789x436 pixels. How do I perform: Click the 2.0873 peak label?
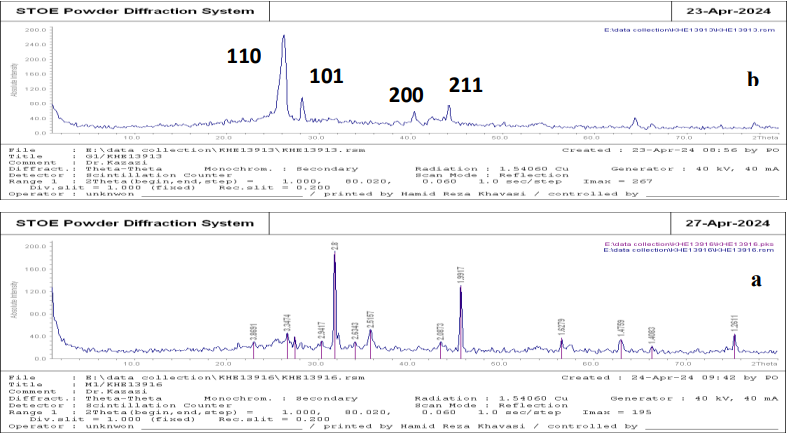point(440,333)
